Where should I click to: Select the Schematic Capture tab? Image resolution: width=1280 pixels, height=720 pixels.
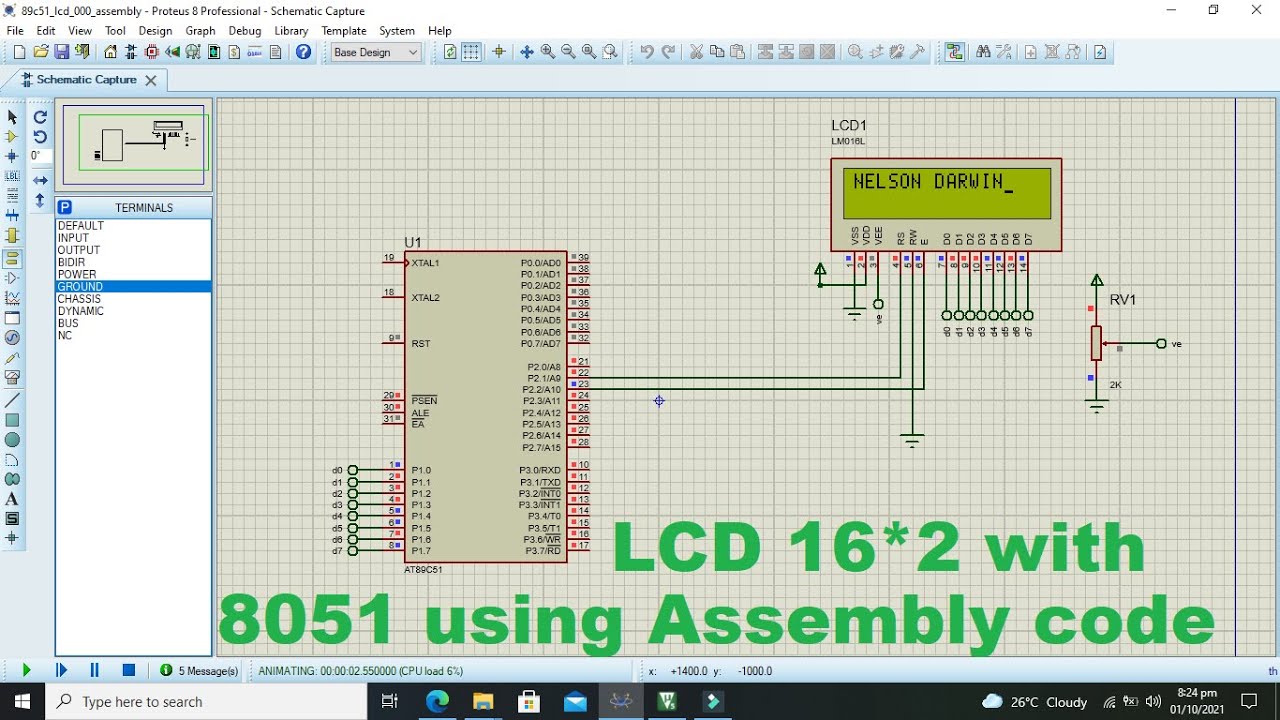coord(86,80)
